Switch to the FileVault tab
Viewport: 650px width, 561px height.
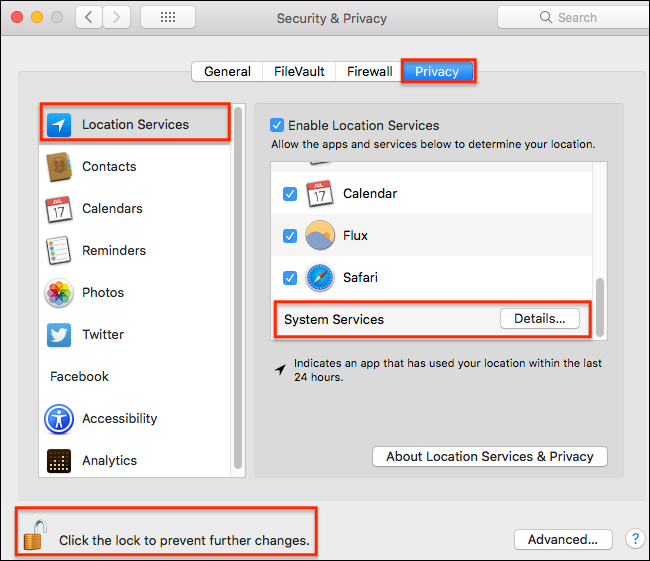[x=300, y=71]
